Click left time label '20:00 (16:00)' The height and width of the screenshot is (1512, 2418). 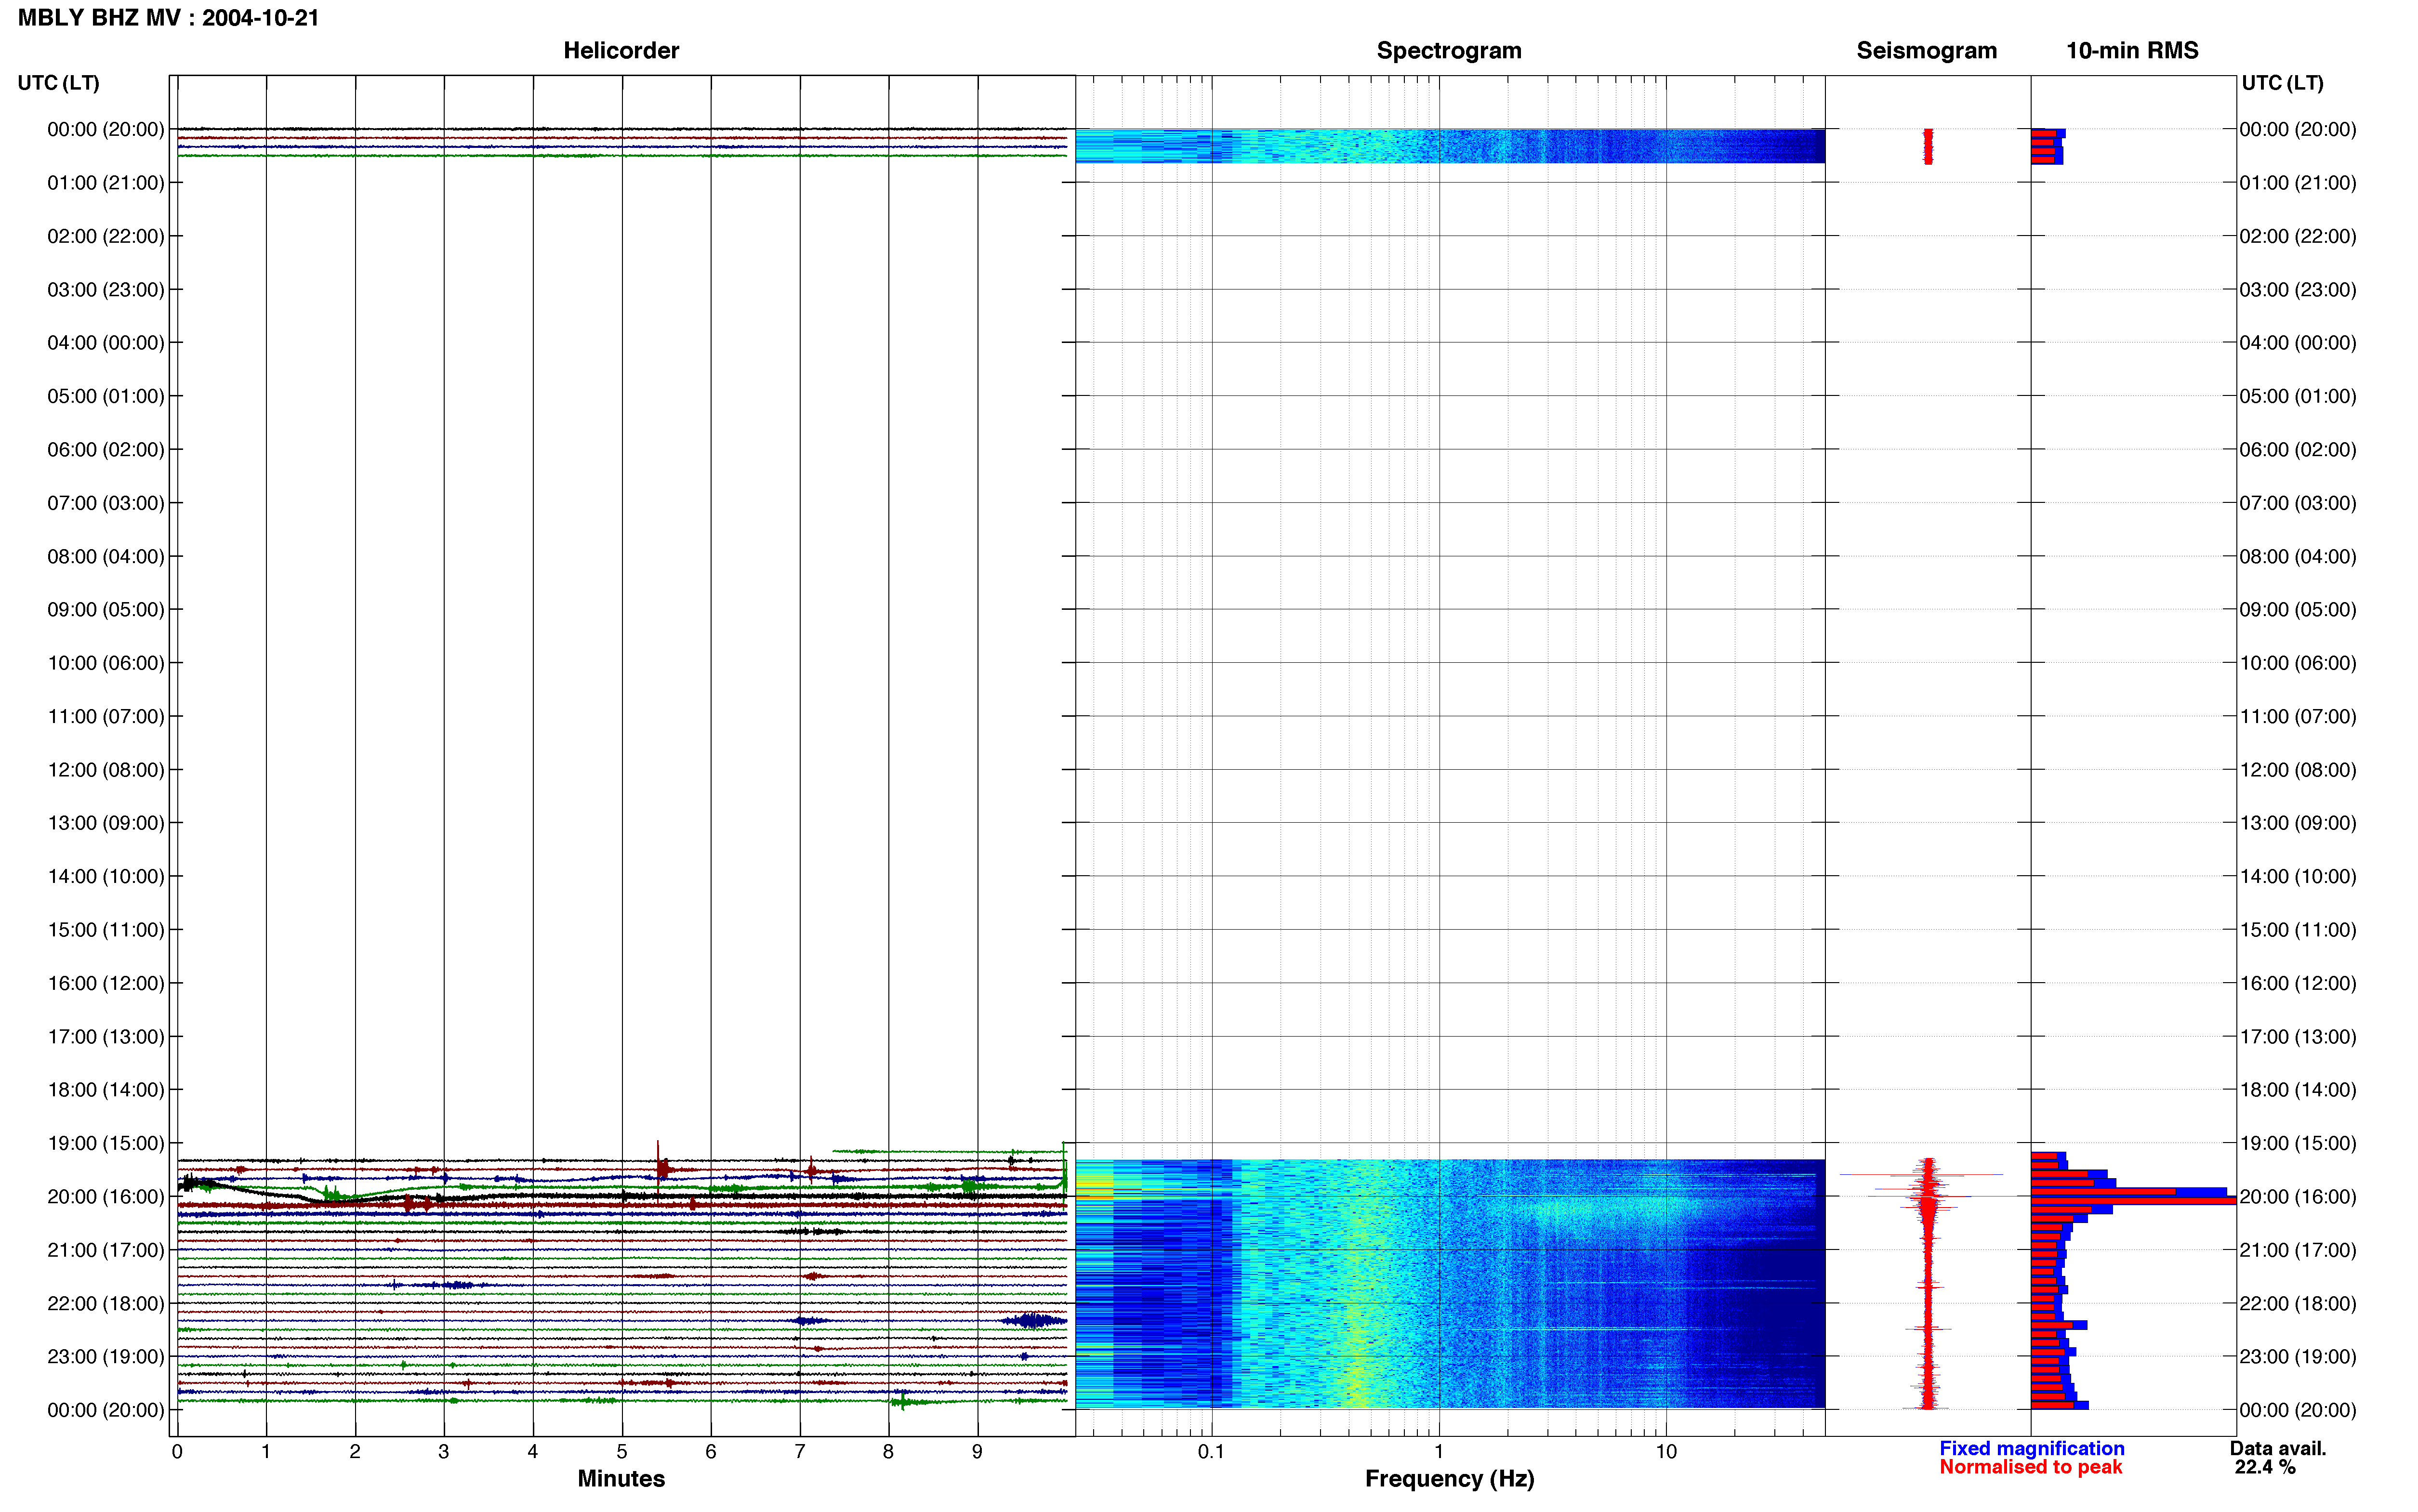click(106, 1197)
